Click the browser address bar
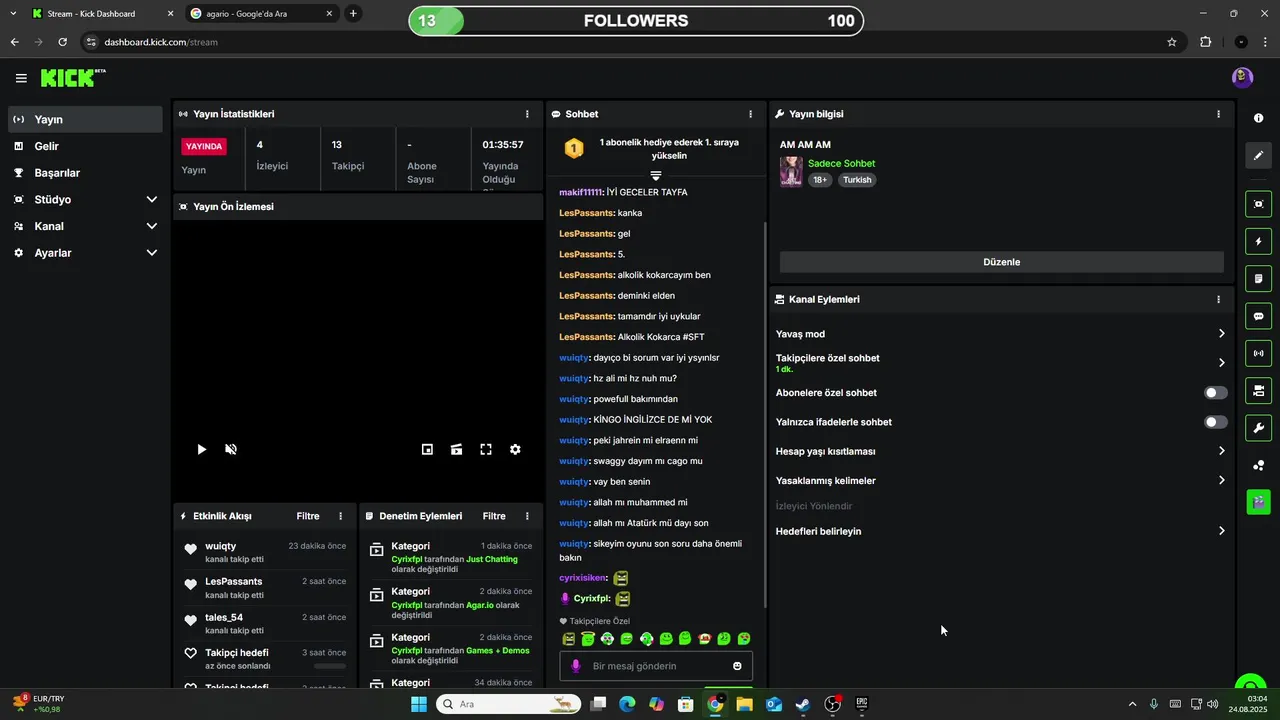Viewport: 1280px width, 720px height. pyautogui.click(x=630, y=42)
